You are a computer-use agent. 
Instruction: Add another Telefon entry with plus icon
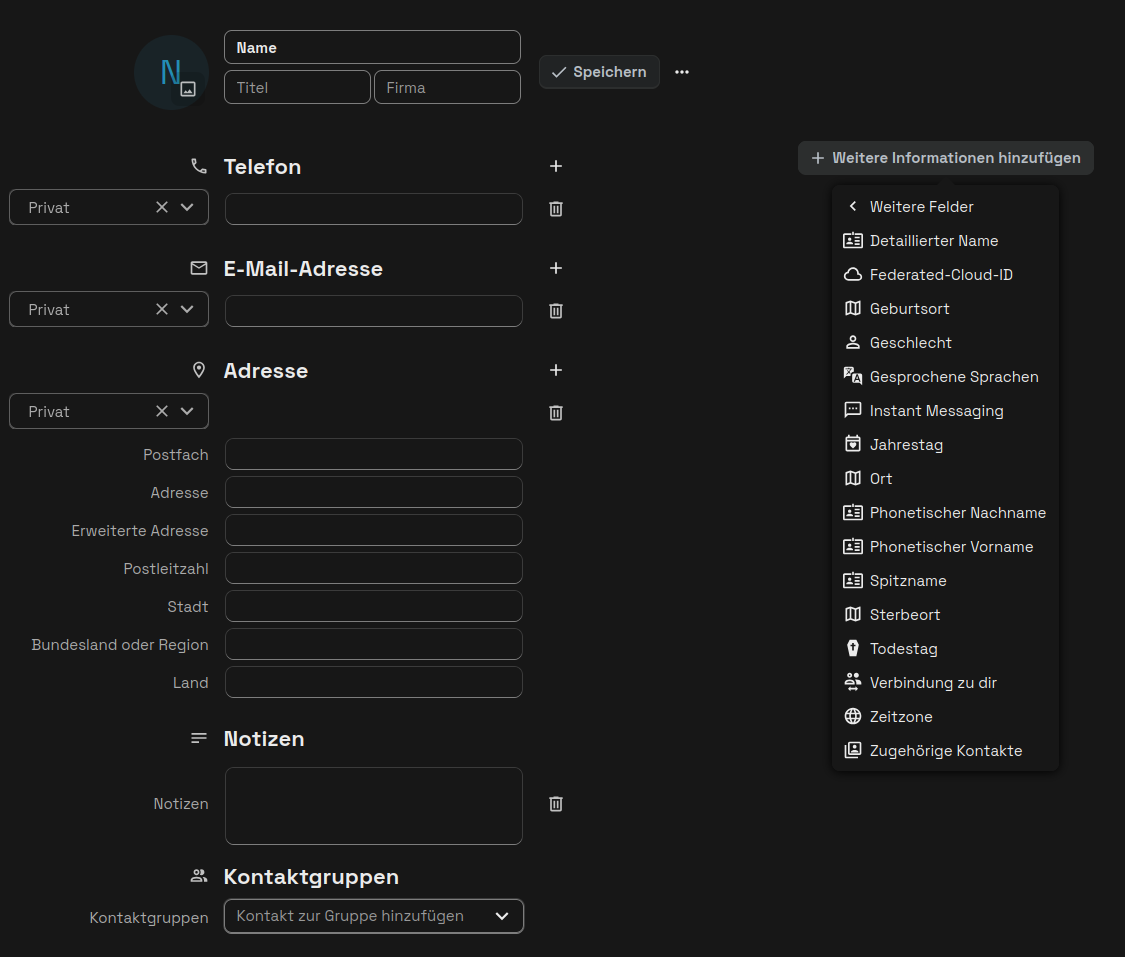(x=556, y=166)
